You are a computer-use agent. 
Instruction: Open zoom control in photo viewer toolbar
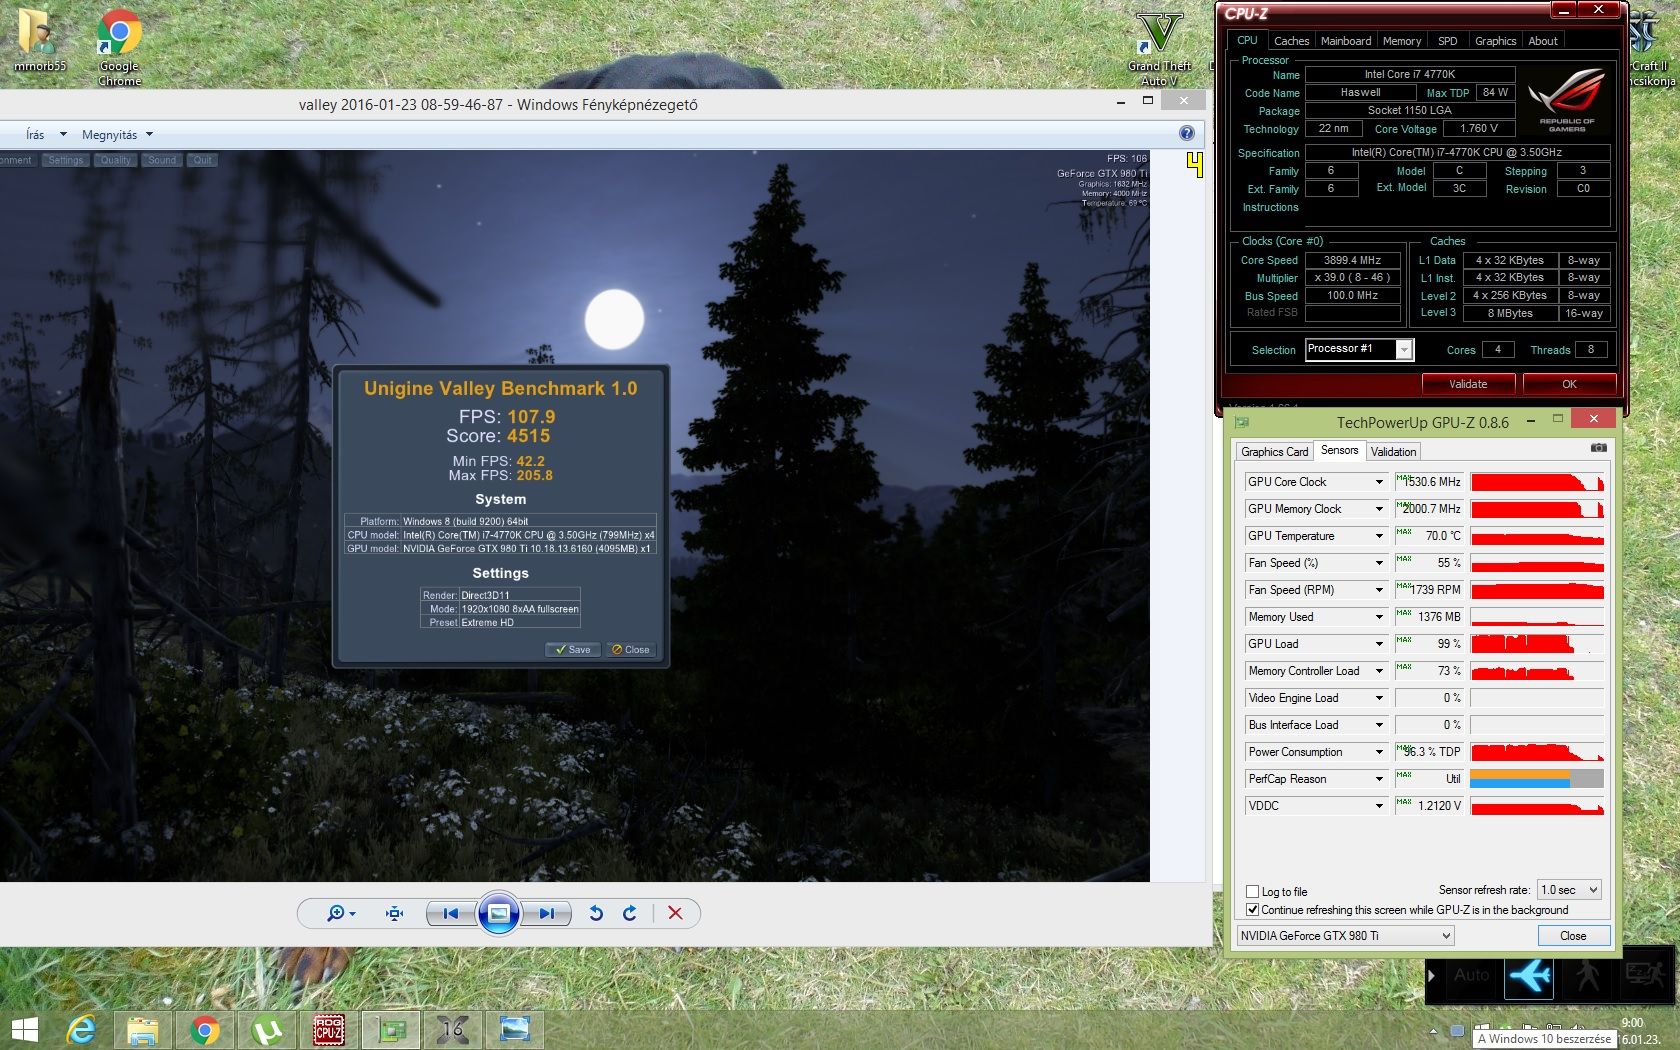pos(341,913)
